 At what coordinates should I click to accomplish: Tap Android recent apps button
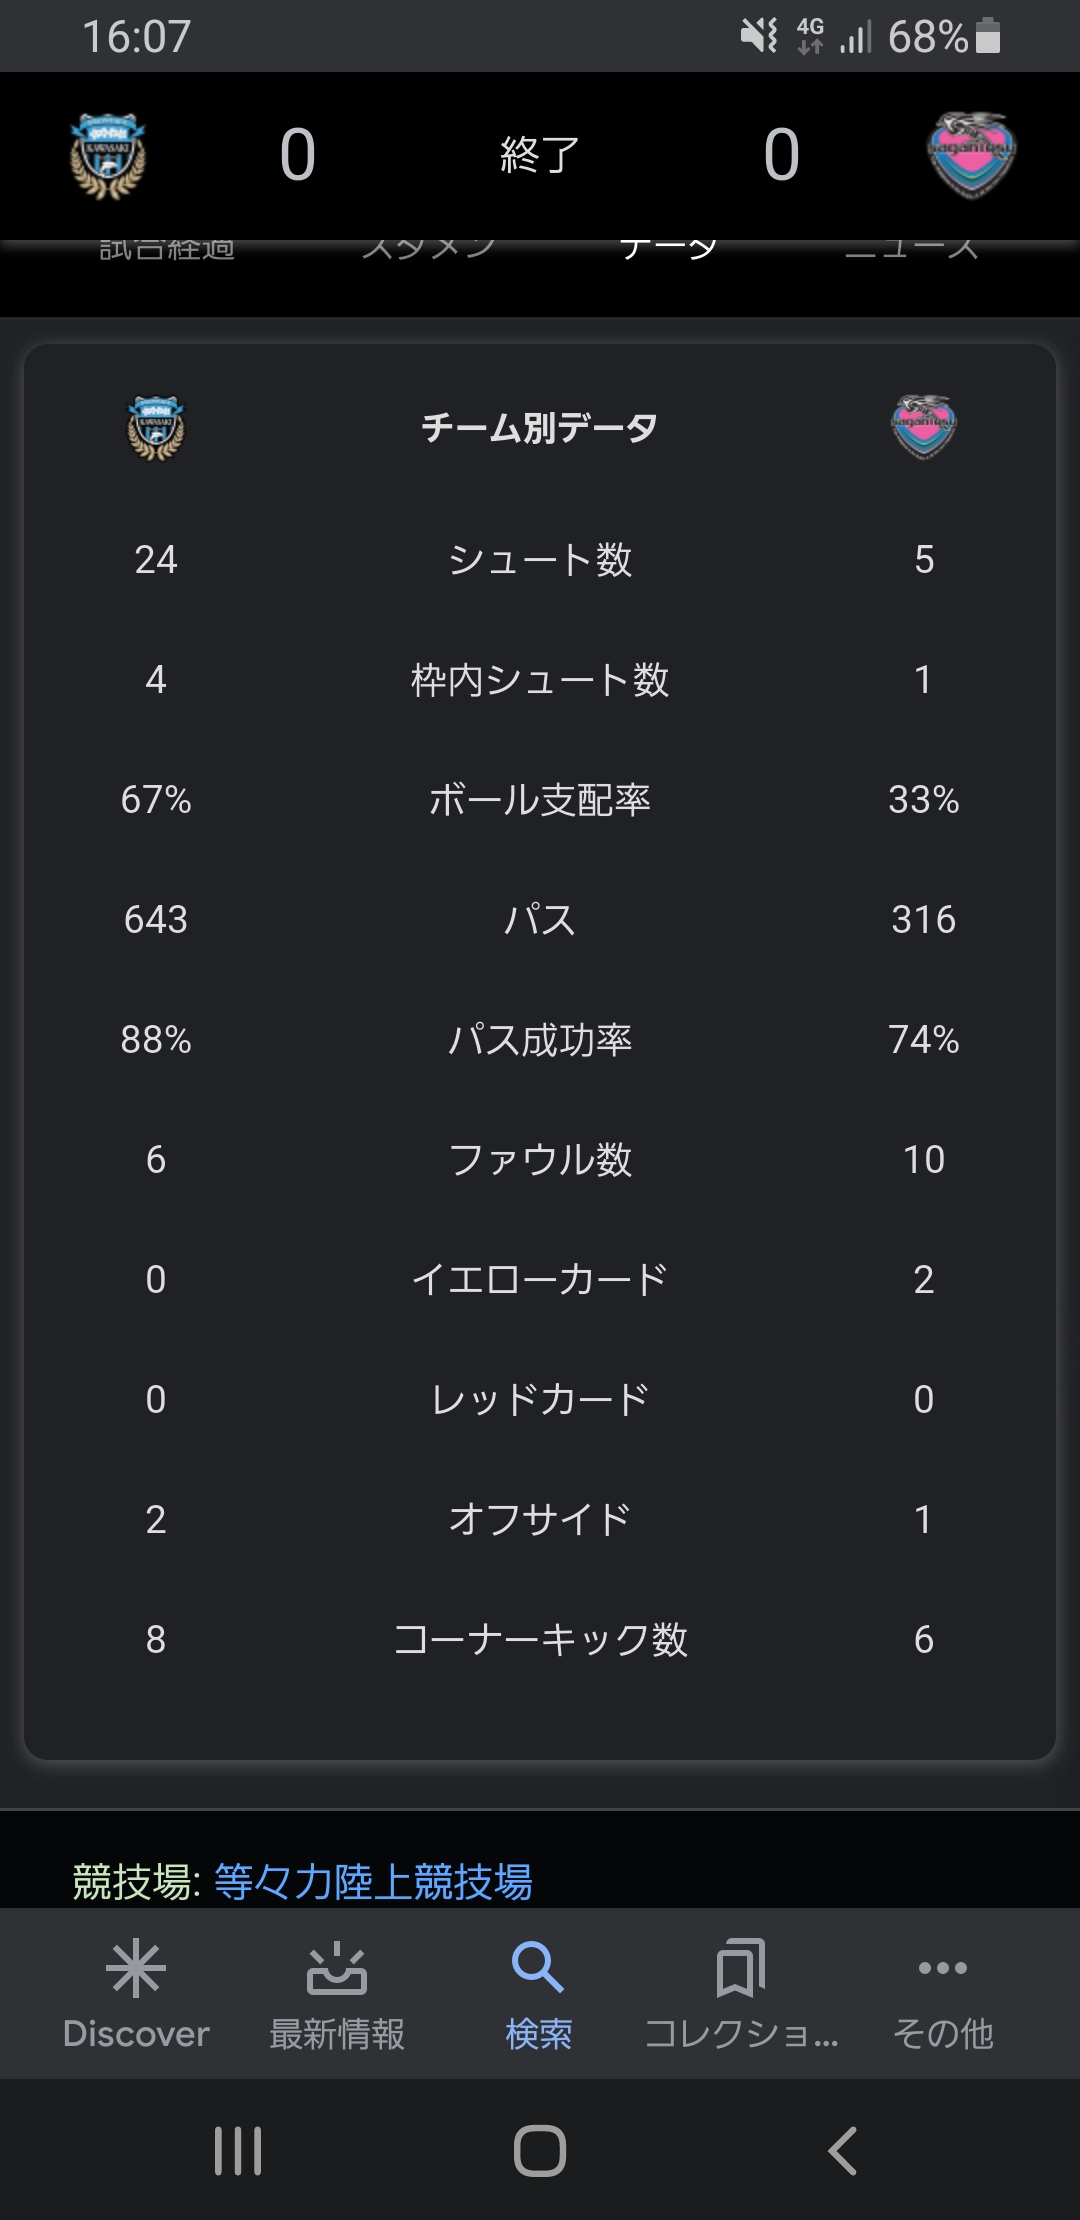(238, 2150)
